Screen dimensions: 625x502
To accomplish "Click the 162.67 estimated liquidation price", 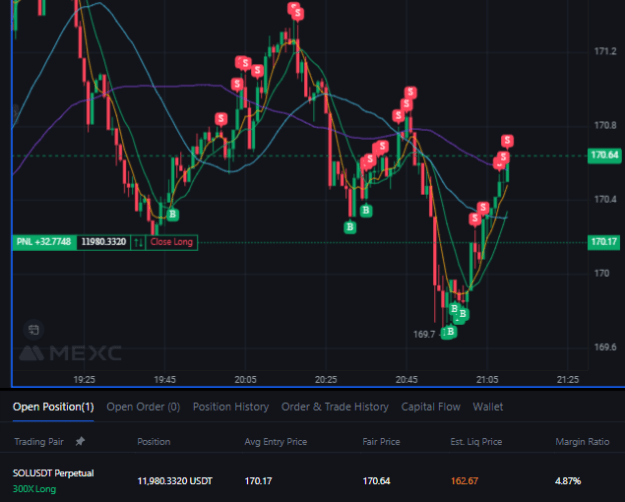I will (x=464, y=481).
